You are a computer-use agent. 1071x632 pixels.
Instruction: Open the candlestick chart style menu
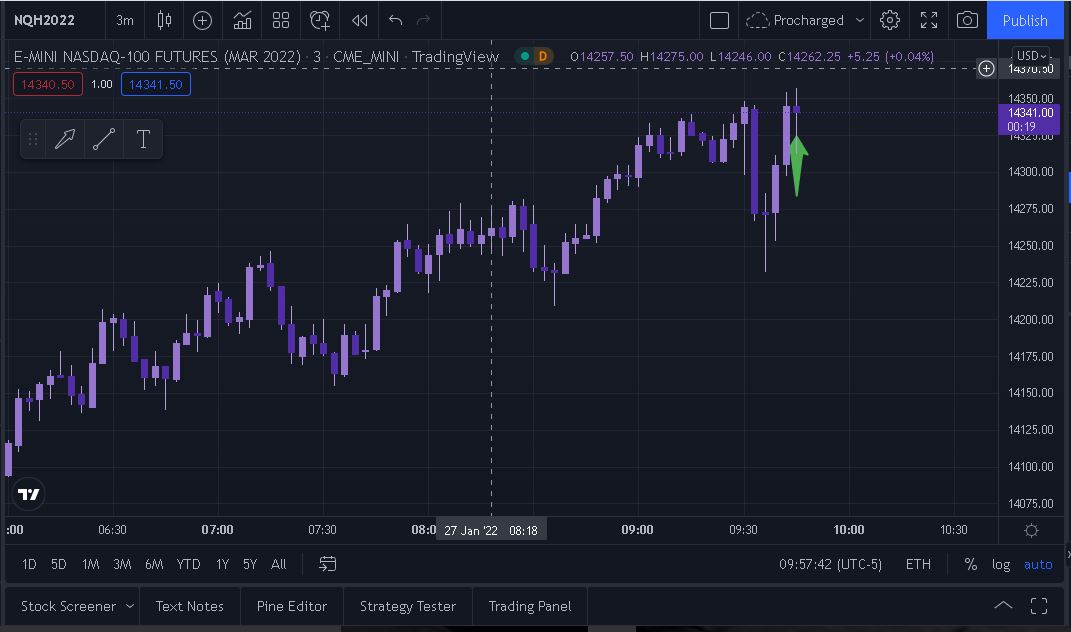(x=165, y=20)
